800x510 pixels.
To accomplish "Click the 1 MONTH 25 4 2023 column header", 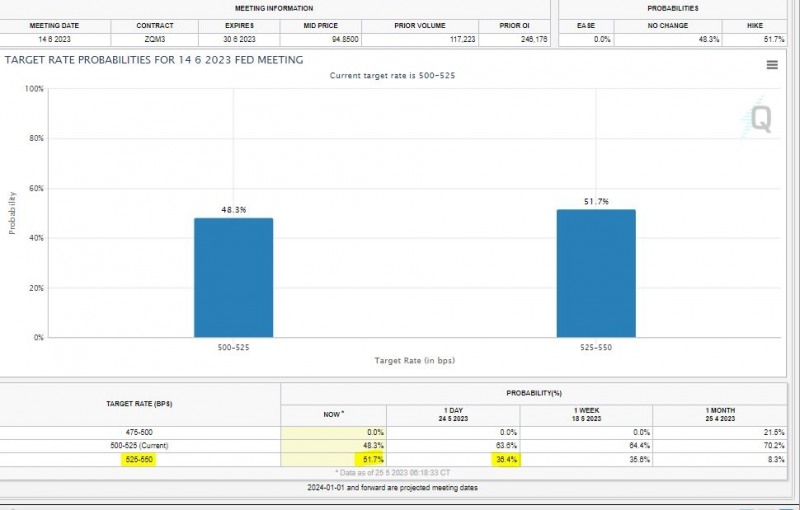I will point(720,415).
